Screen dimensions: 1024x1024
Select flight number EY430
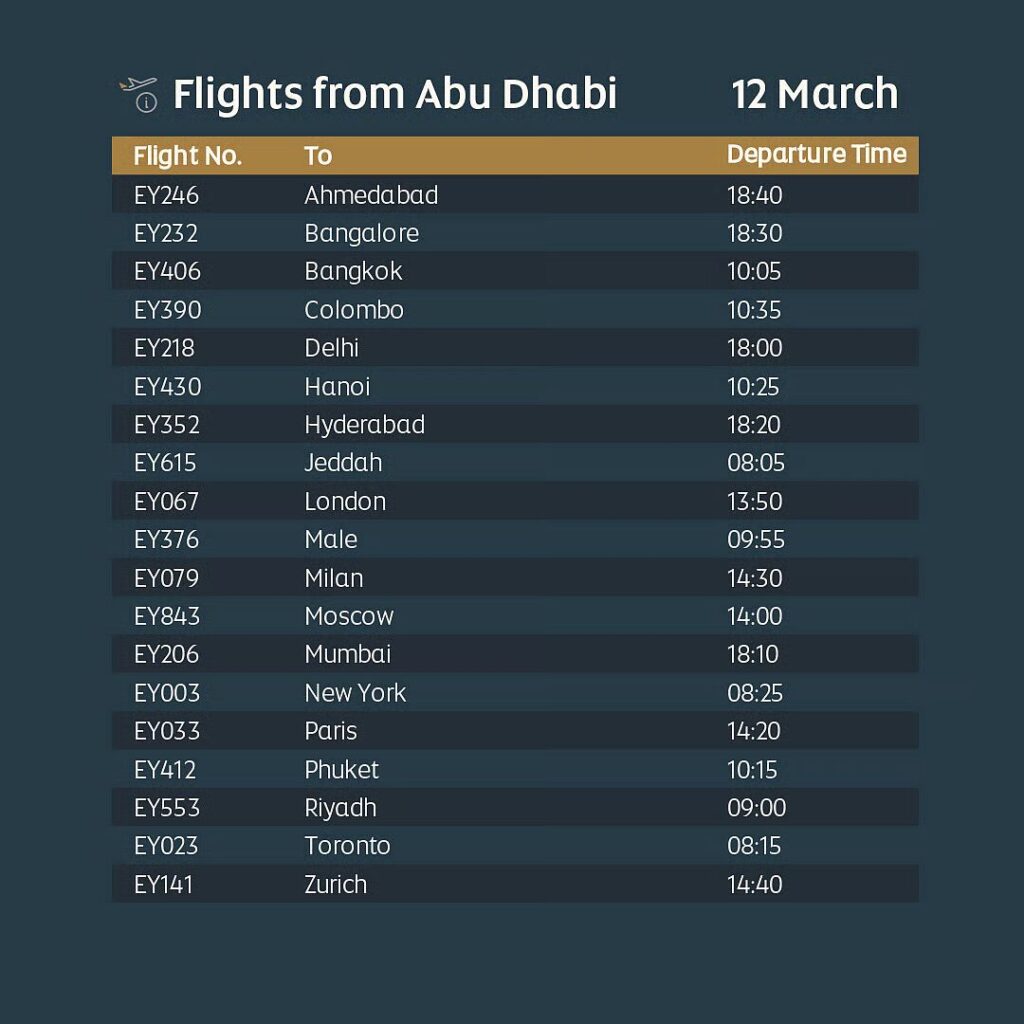(168, 387)
